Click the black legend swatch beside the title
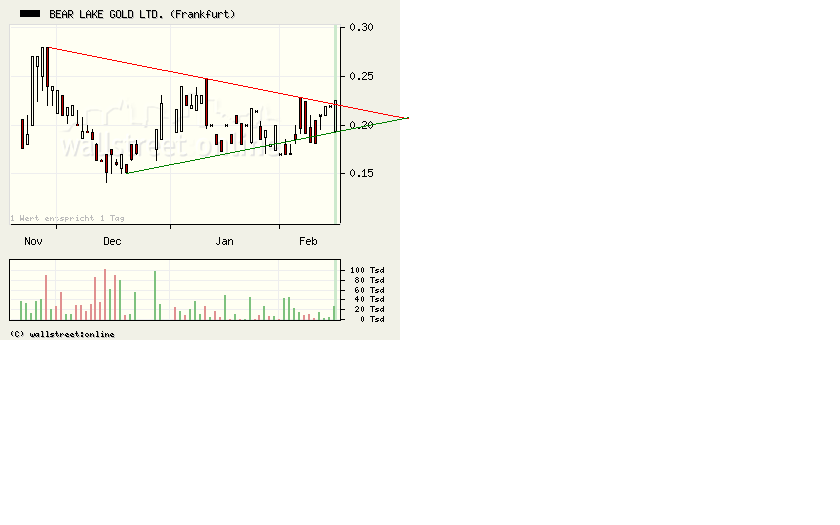The width and height of the screenshot is (840, 525). pyautogui.click(x=30, y=14)
